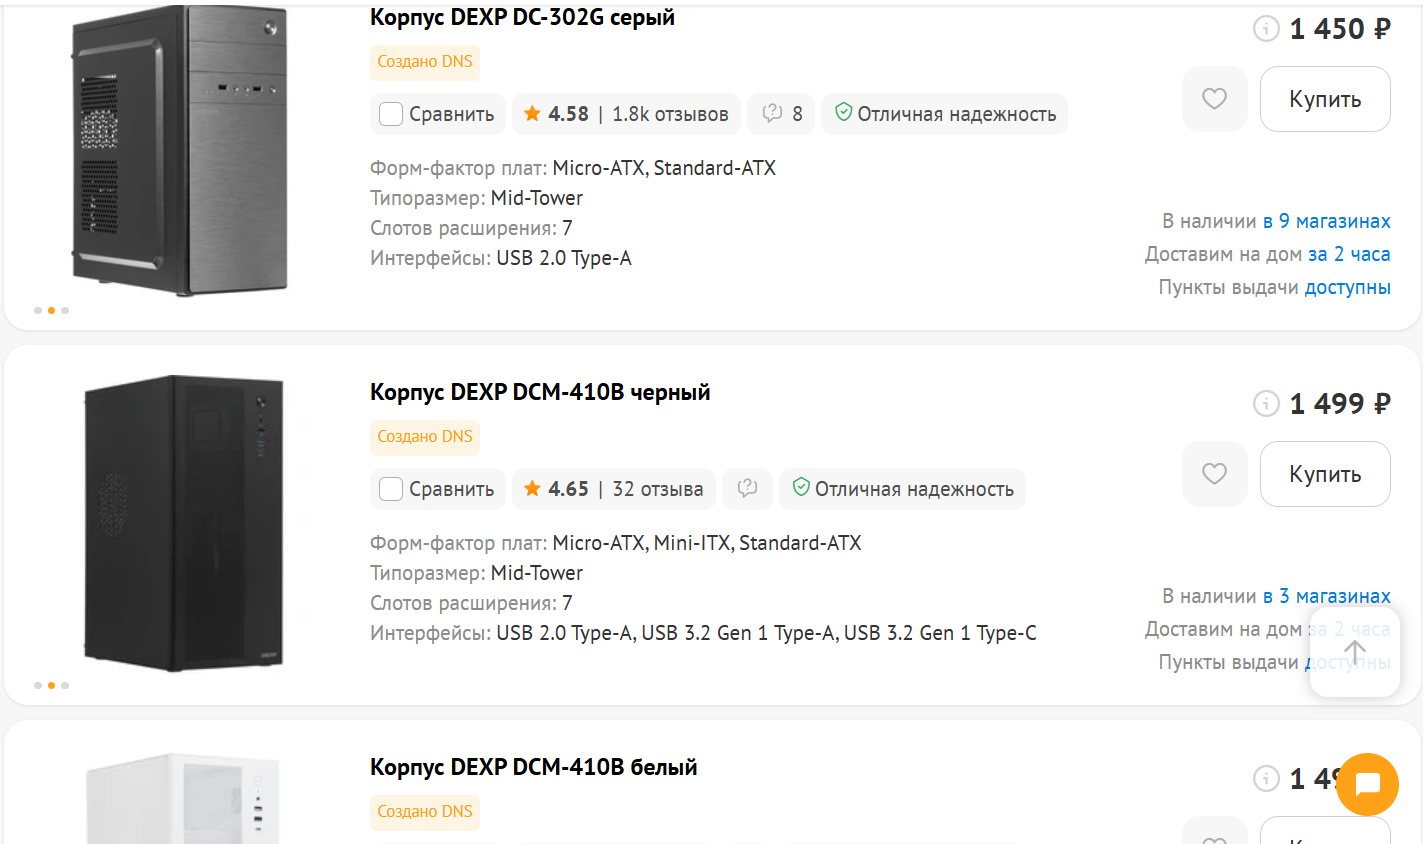Viewport: 1423px width, 844px height.
Task: Buy the DEXP DC-302G серый case
Action: pyautogui.click(x=1325, y=99)
